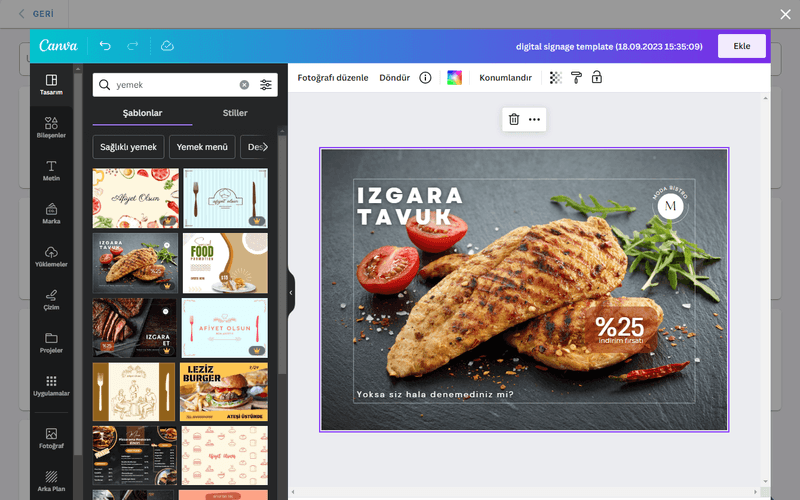Click the canvas vertical scrollbar down arrow
The width and height of the screenshot is (800, 500).
pos(765,481)
